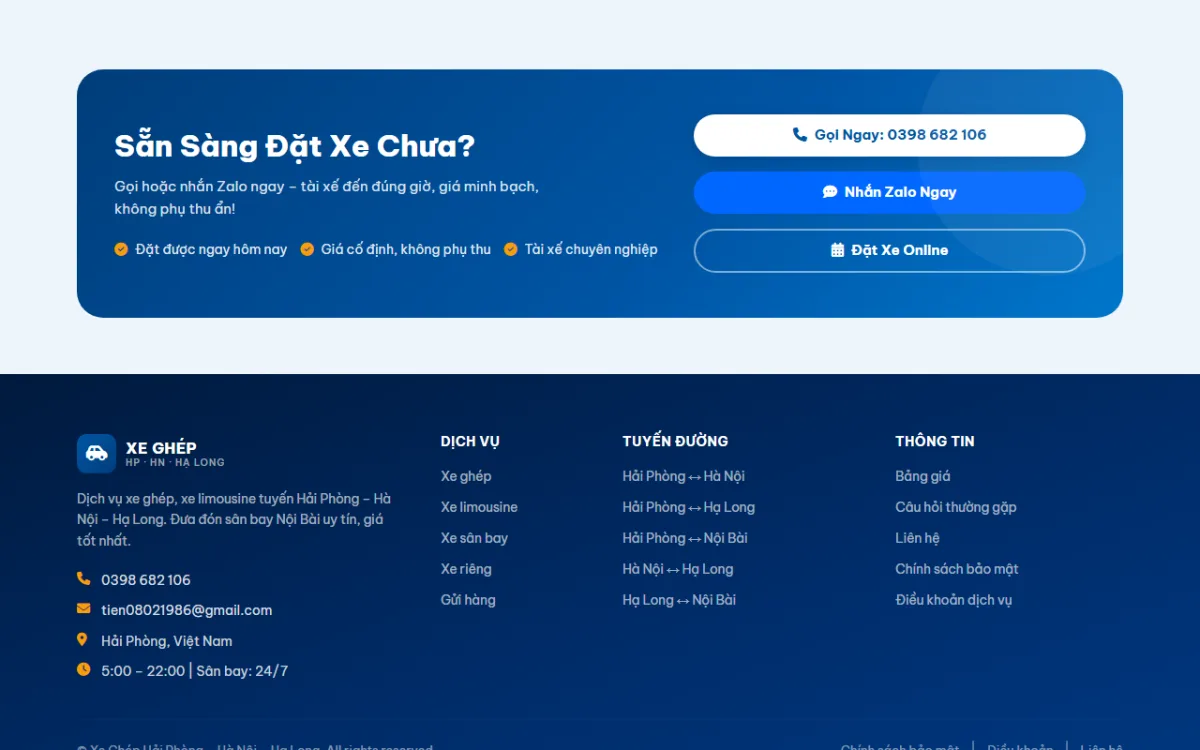The image size is (1200, 750).
Task: Click the checkmark icon beside Đặt được ngay hôm nay
Action: click(121, 249)
